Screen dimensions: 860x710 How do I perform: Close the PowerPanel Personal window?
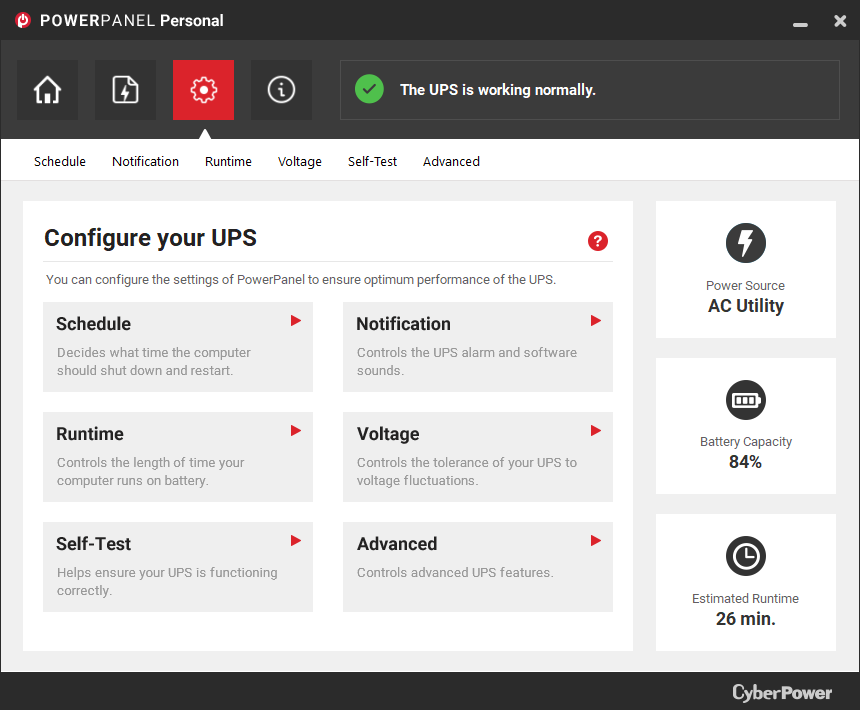pyautogui.click(x=840, y=21)
